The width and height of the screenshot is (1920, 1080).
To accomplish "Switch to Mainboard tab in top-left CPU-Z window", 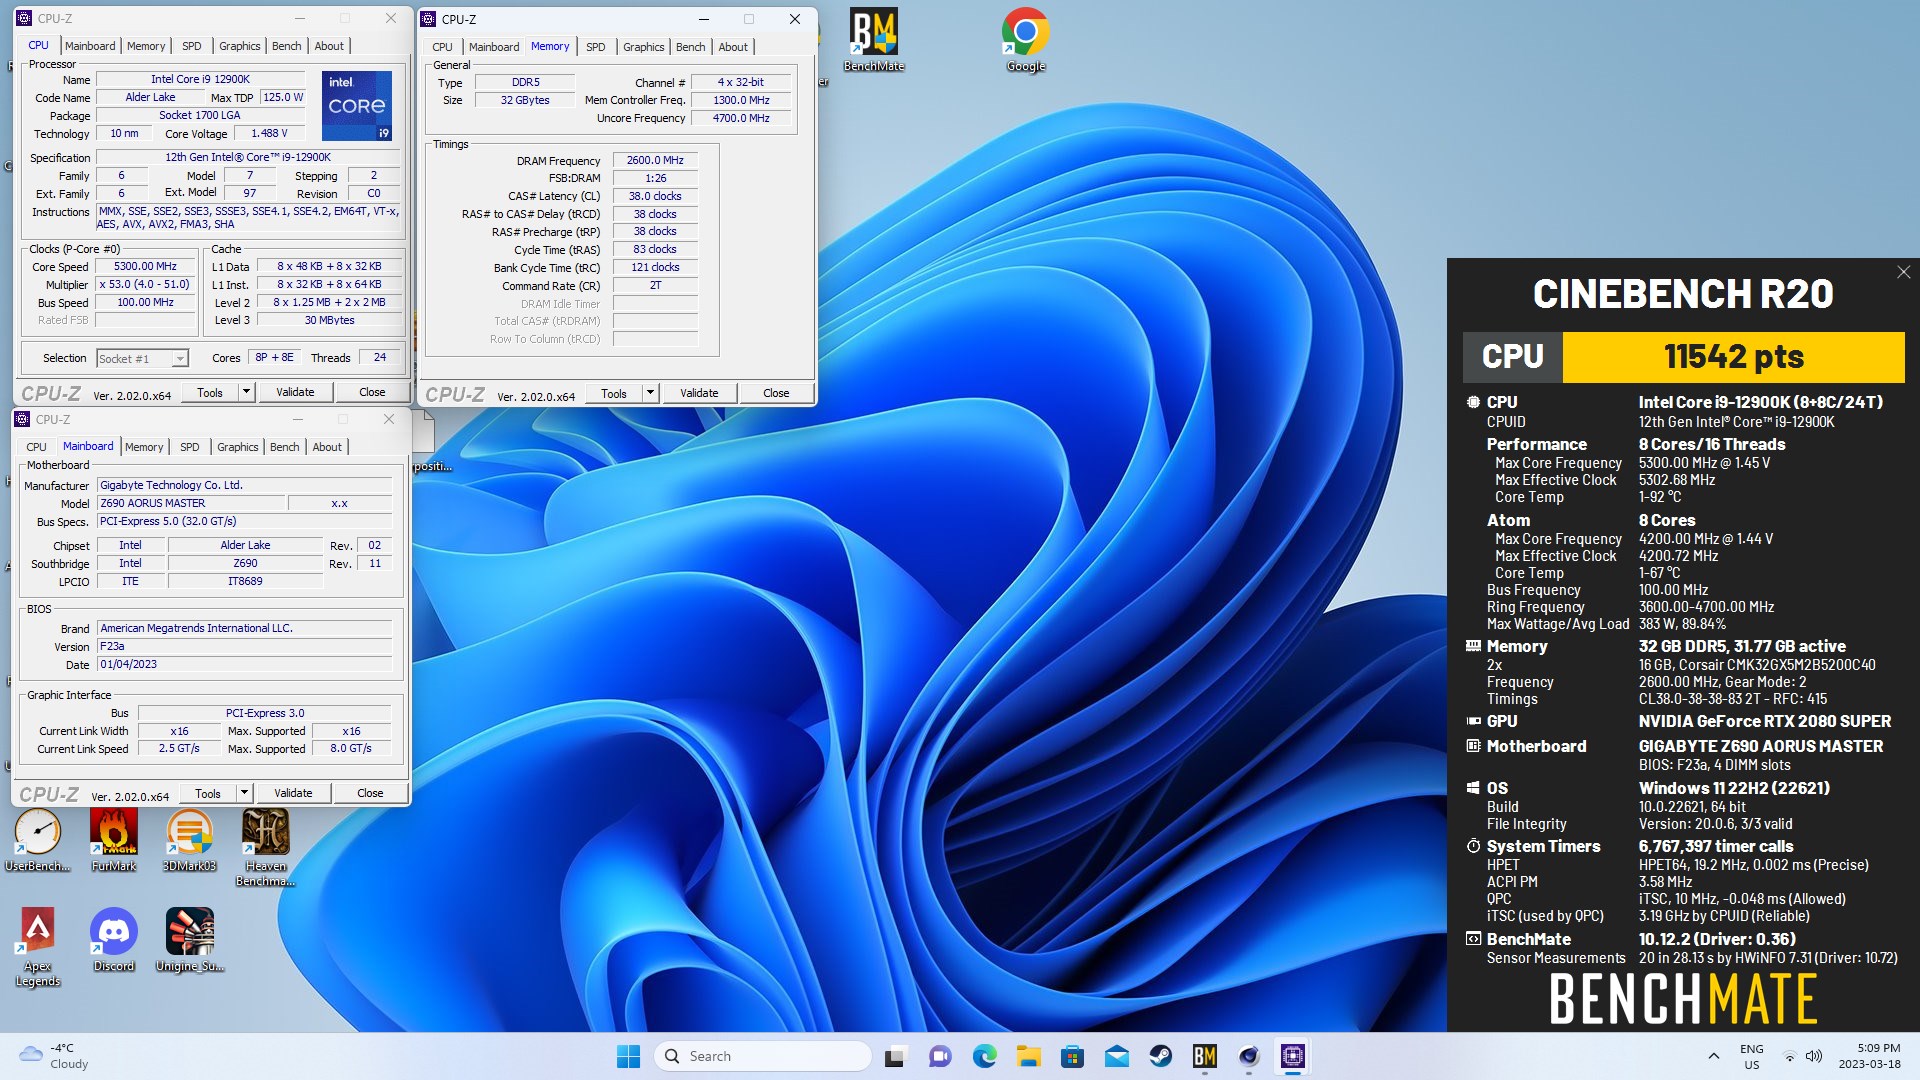I will (90, 46).
